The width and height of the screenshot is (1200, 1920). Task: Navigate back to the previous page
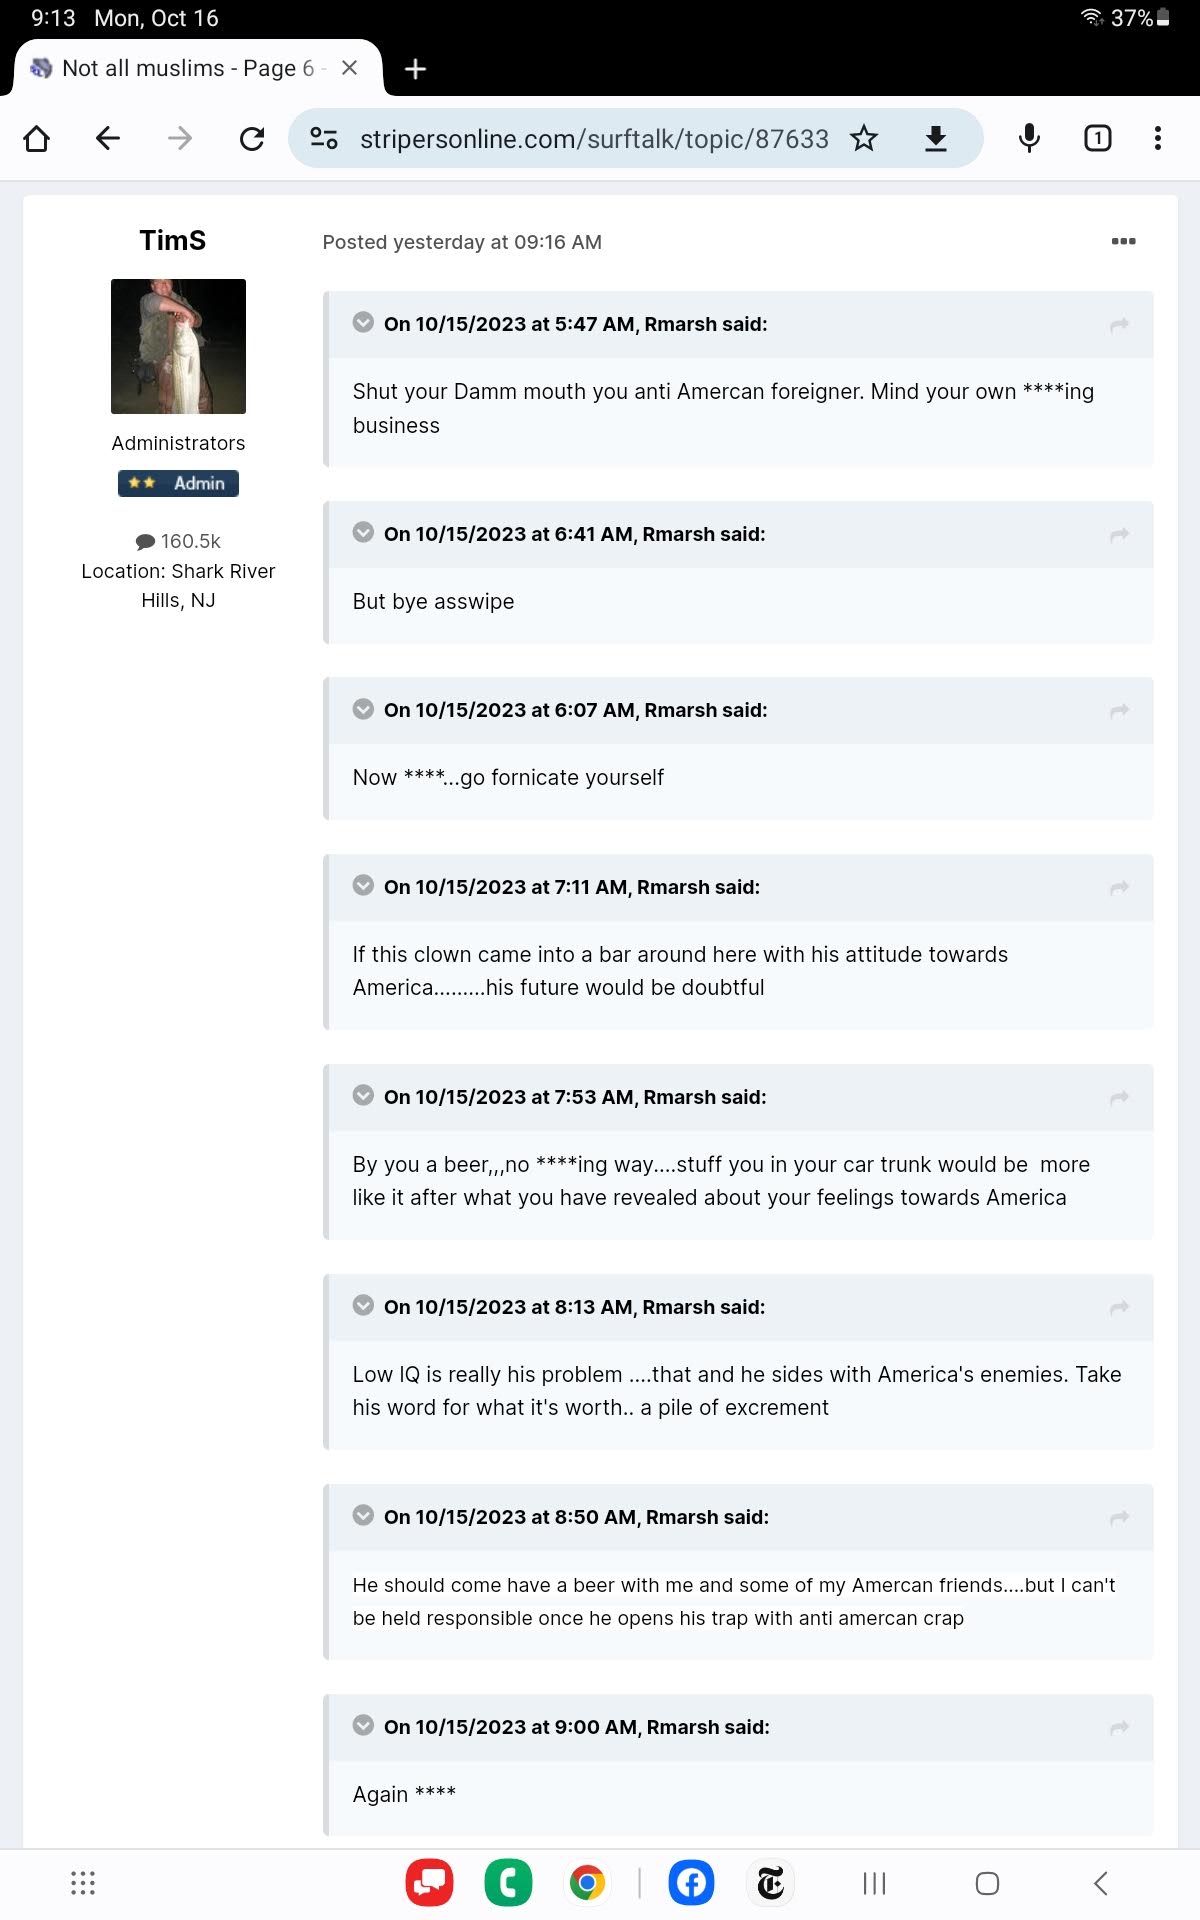pos(108,138)
